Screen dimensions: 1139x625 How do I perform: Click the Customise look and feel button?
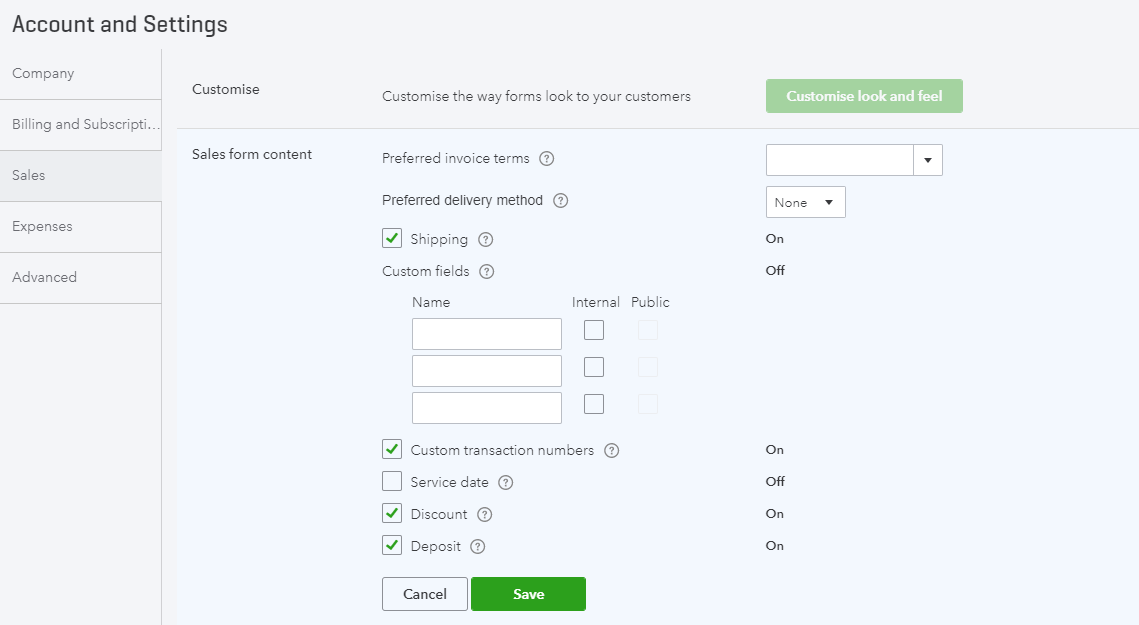(864, 96)
